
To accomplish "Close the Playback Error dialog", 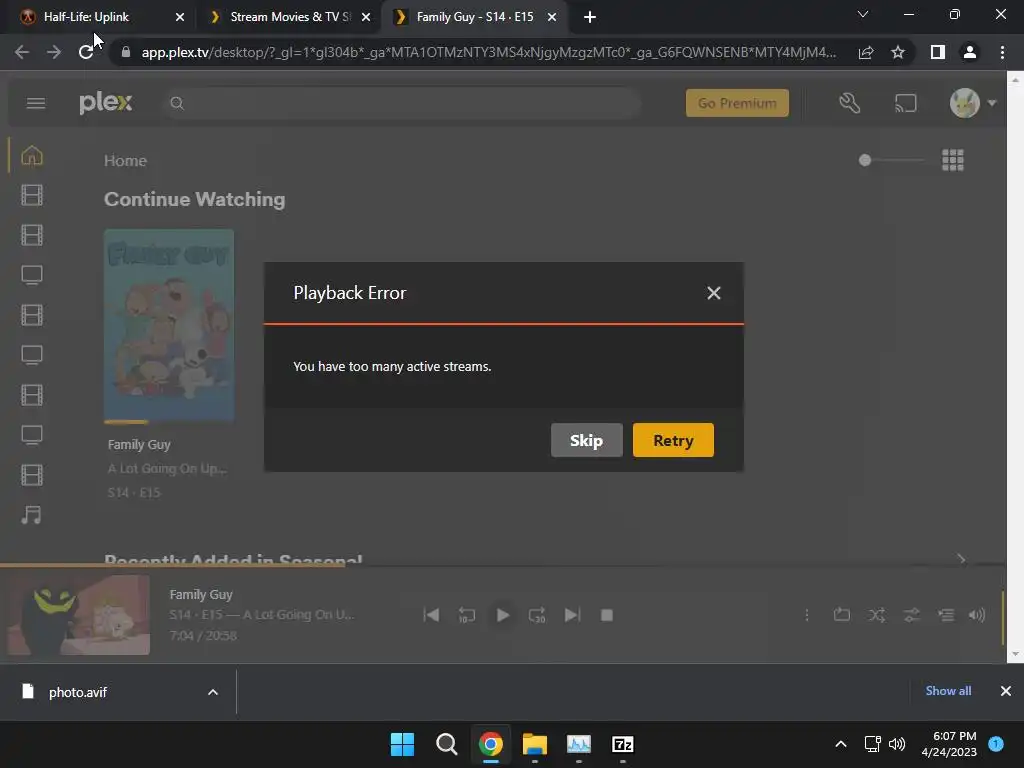I will [x=714, y=293].
